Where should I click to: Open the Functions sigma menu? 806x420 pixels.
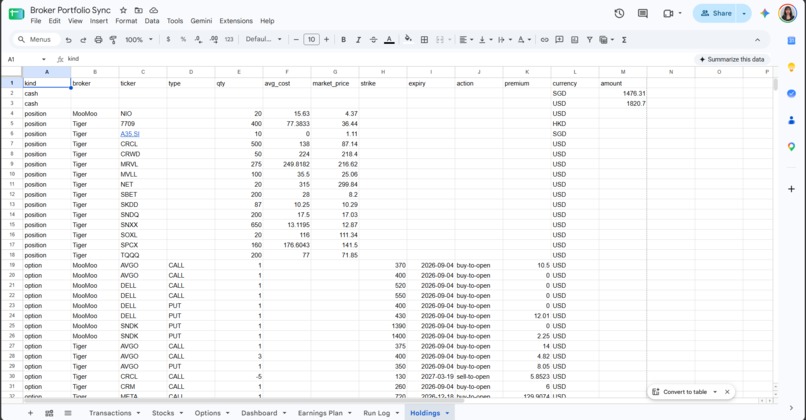click(x=624, y=40)
